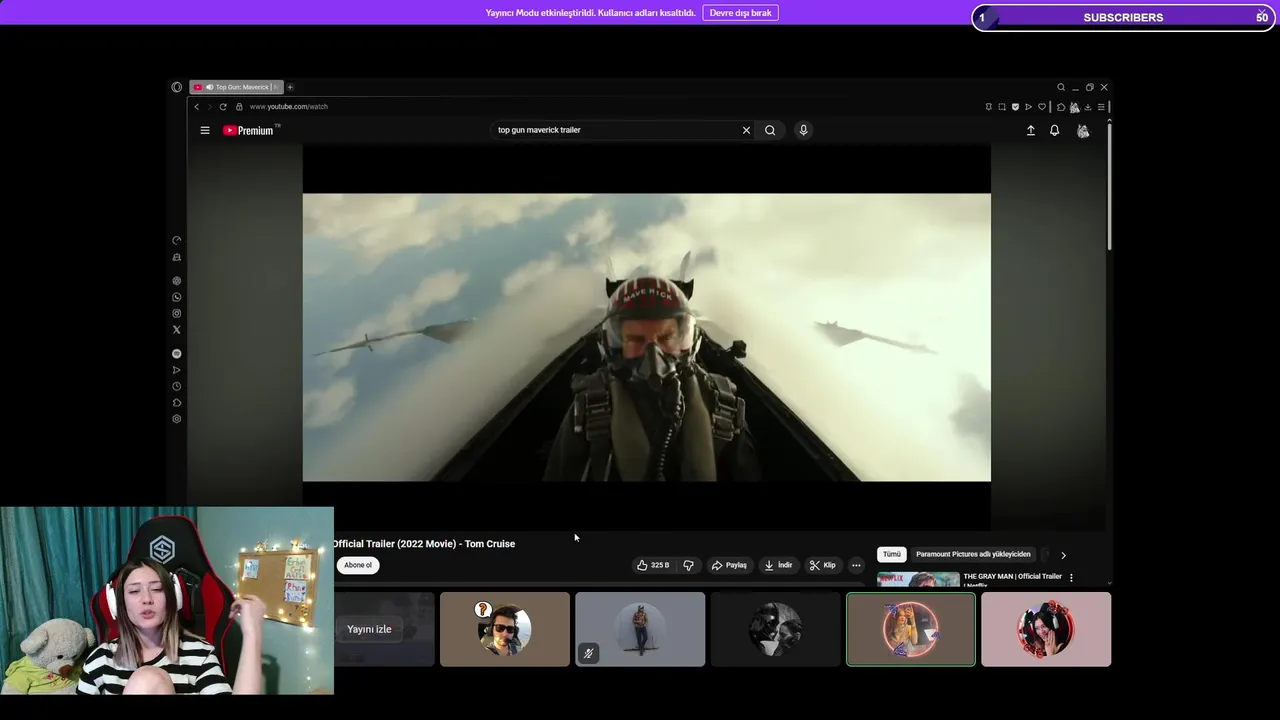Open the YouTube hamburger guide menu
Screen dimensions: 1280x720
coord(205,130)
